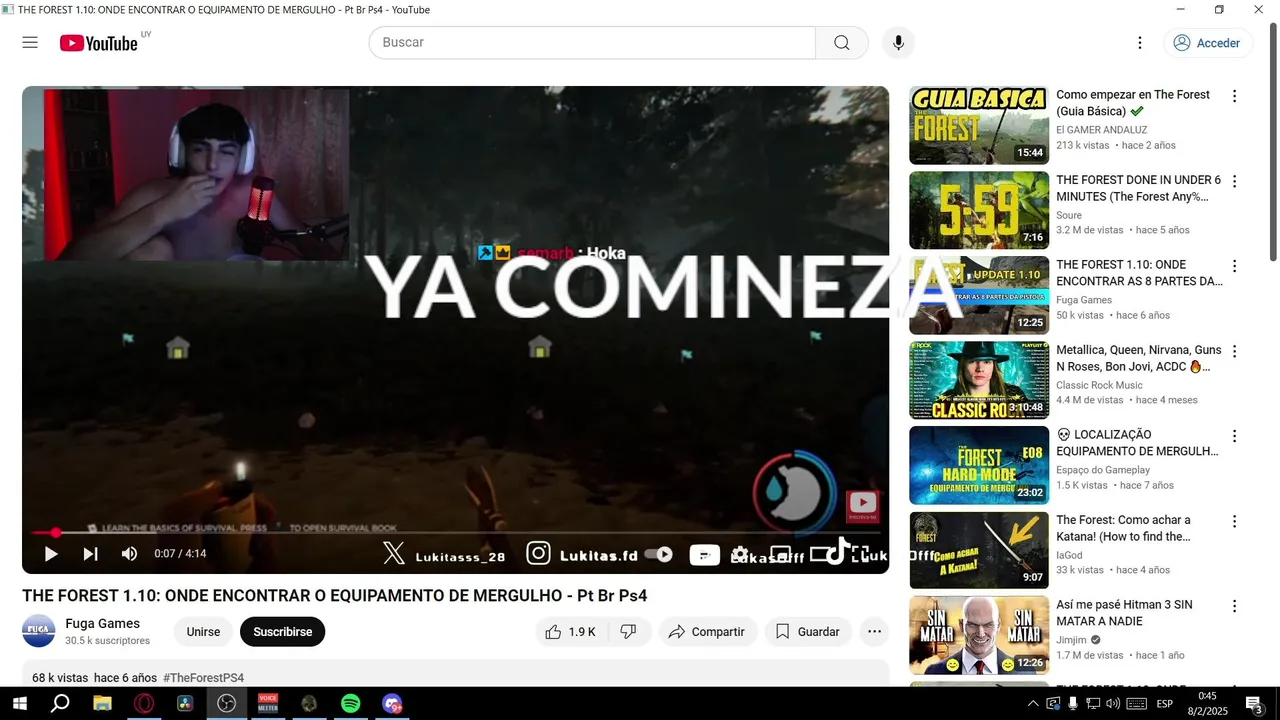Start voice search with the microphone

[x=898, y=43]
